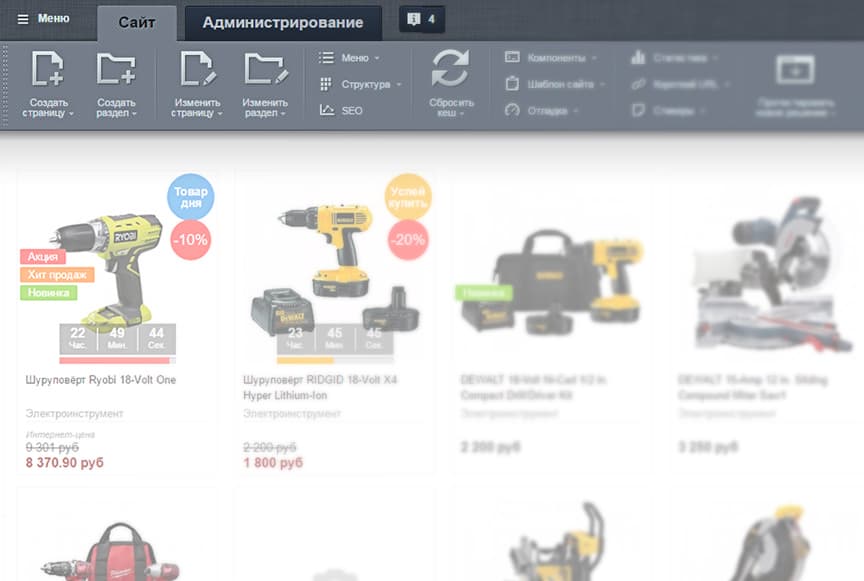Screen dimensions: 864x581
Task: Open the DEWALT 18-Volt Compact Drill kit title
Action: coord(533,388)
